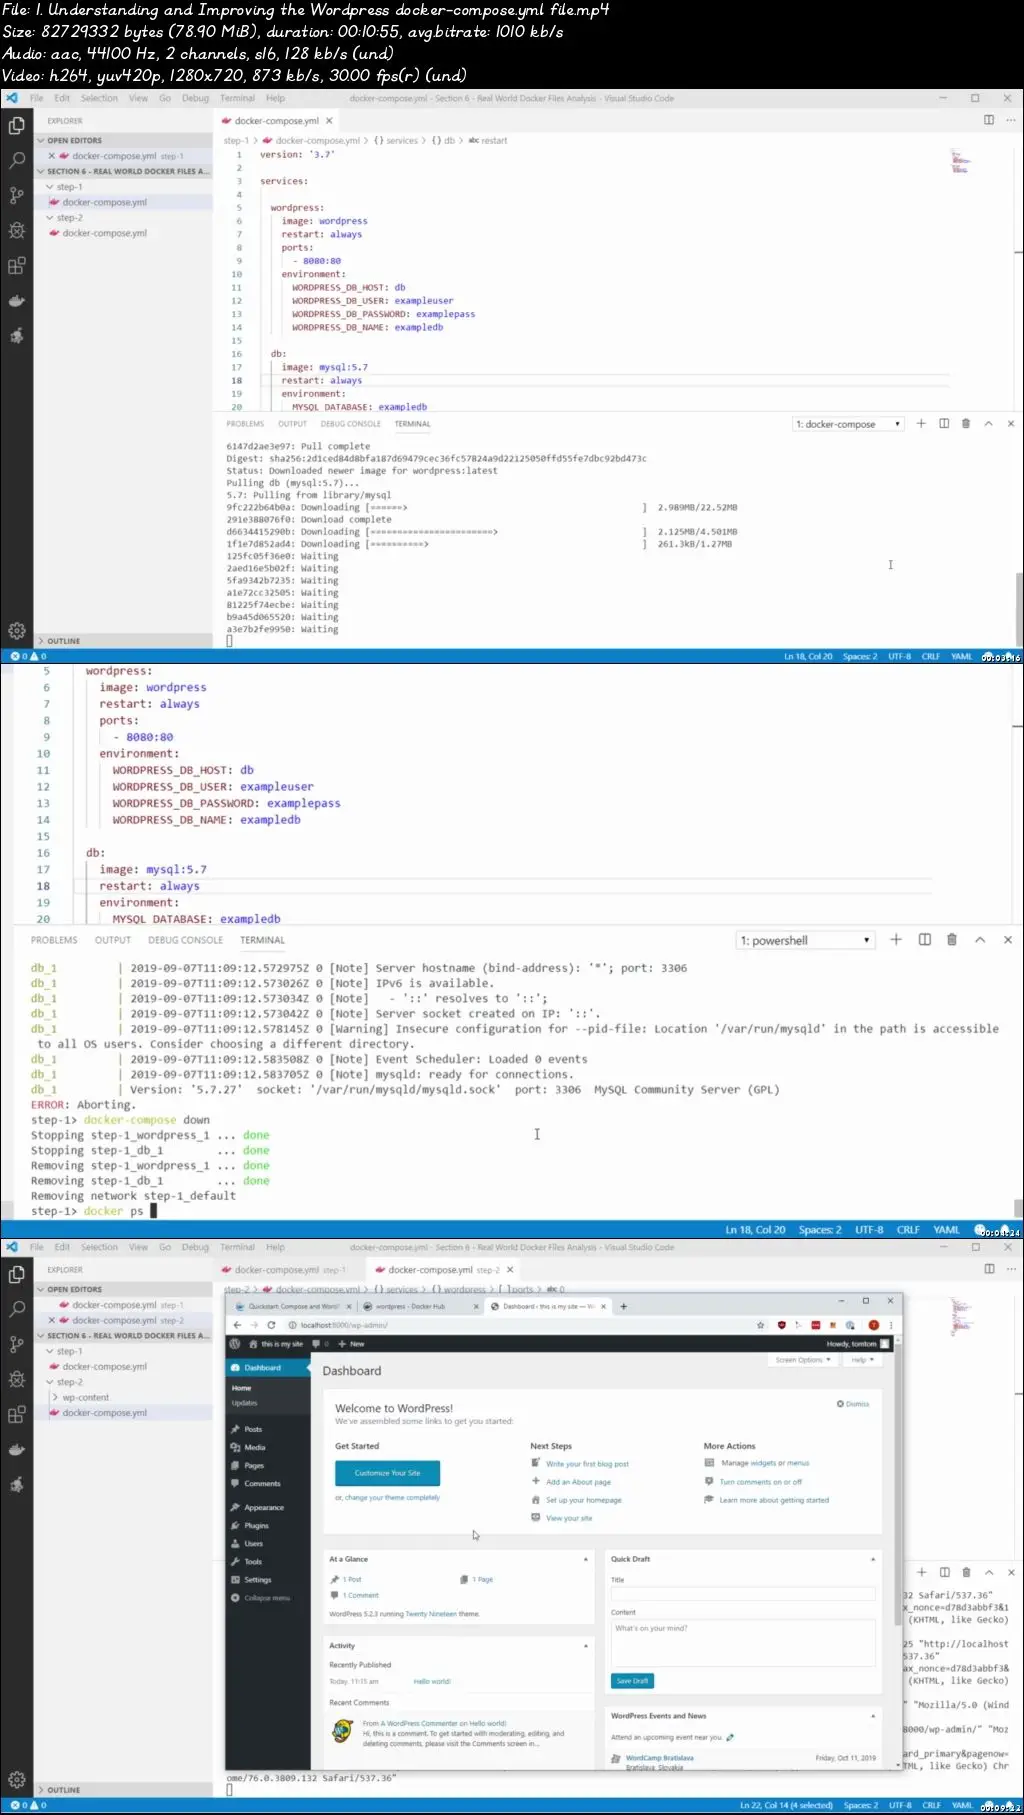Collapse the Activity widget
The height and width of the screenshot is (1815, 1024).
pos(586,1646)
